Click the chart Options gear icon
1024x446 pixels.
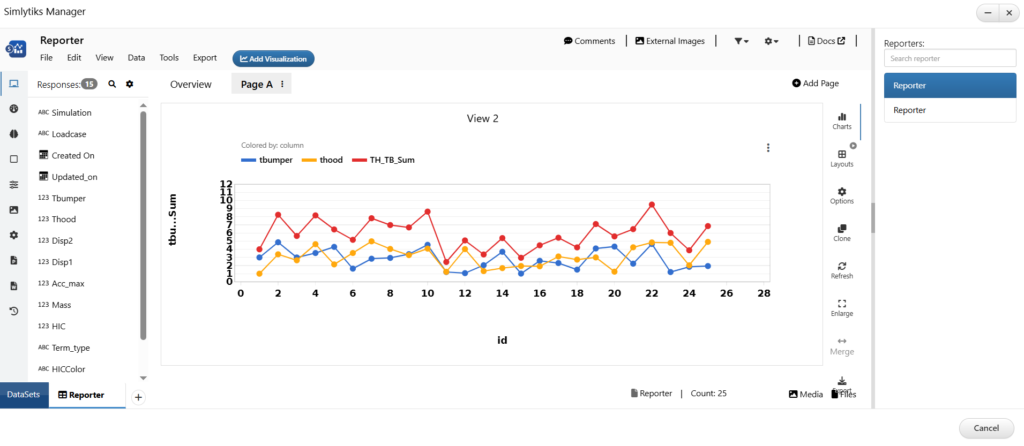coord(841,194)
